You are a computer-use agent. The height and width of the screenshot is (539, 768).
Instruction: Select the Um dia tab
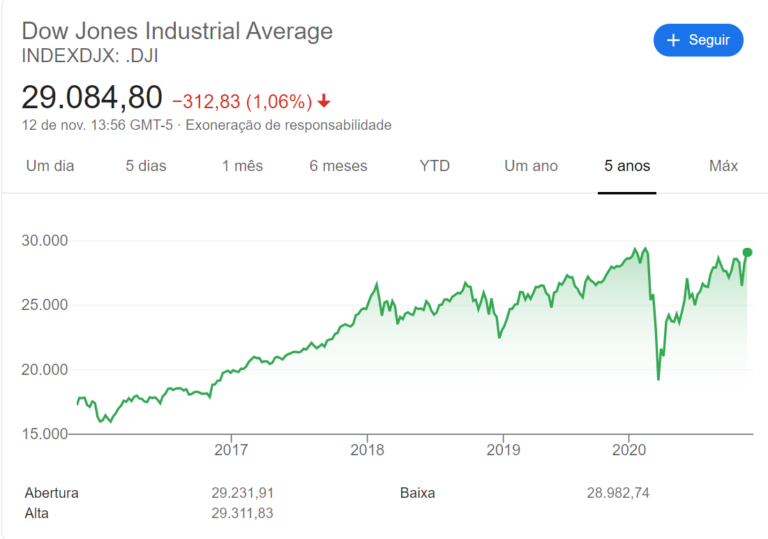tap(50, 166)
